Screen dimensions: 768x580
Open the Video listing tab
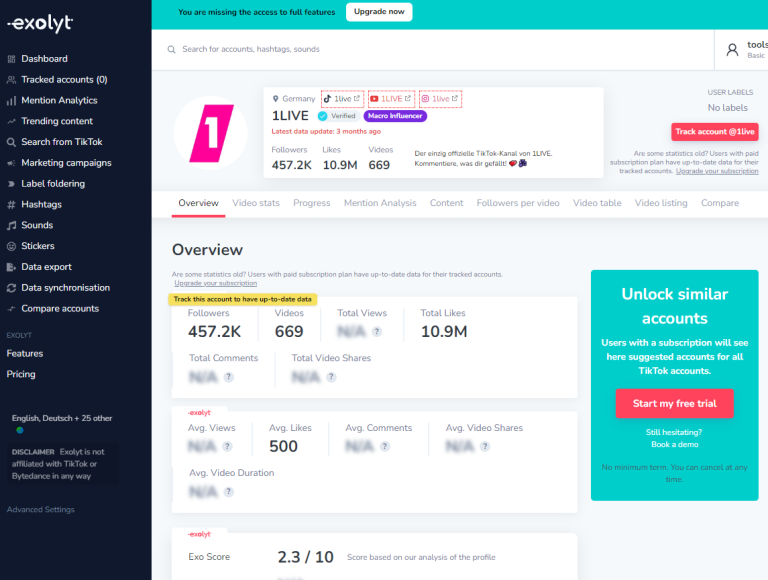coord(661,203)
